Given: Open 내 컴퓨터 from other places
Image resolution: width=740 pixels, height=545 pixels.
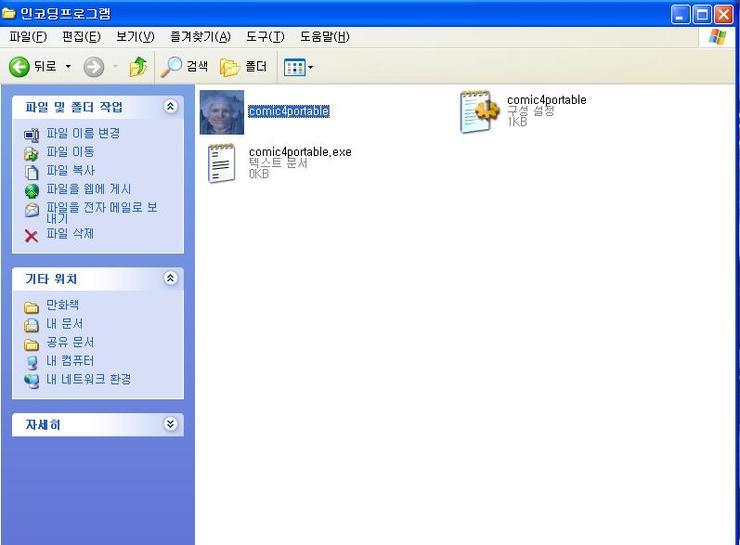Looking at the screenshot, I should pyautogui.click(x=69, y=361).
